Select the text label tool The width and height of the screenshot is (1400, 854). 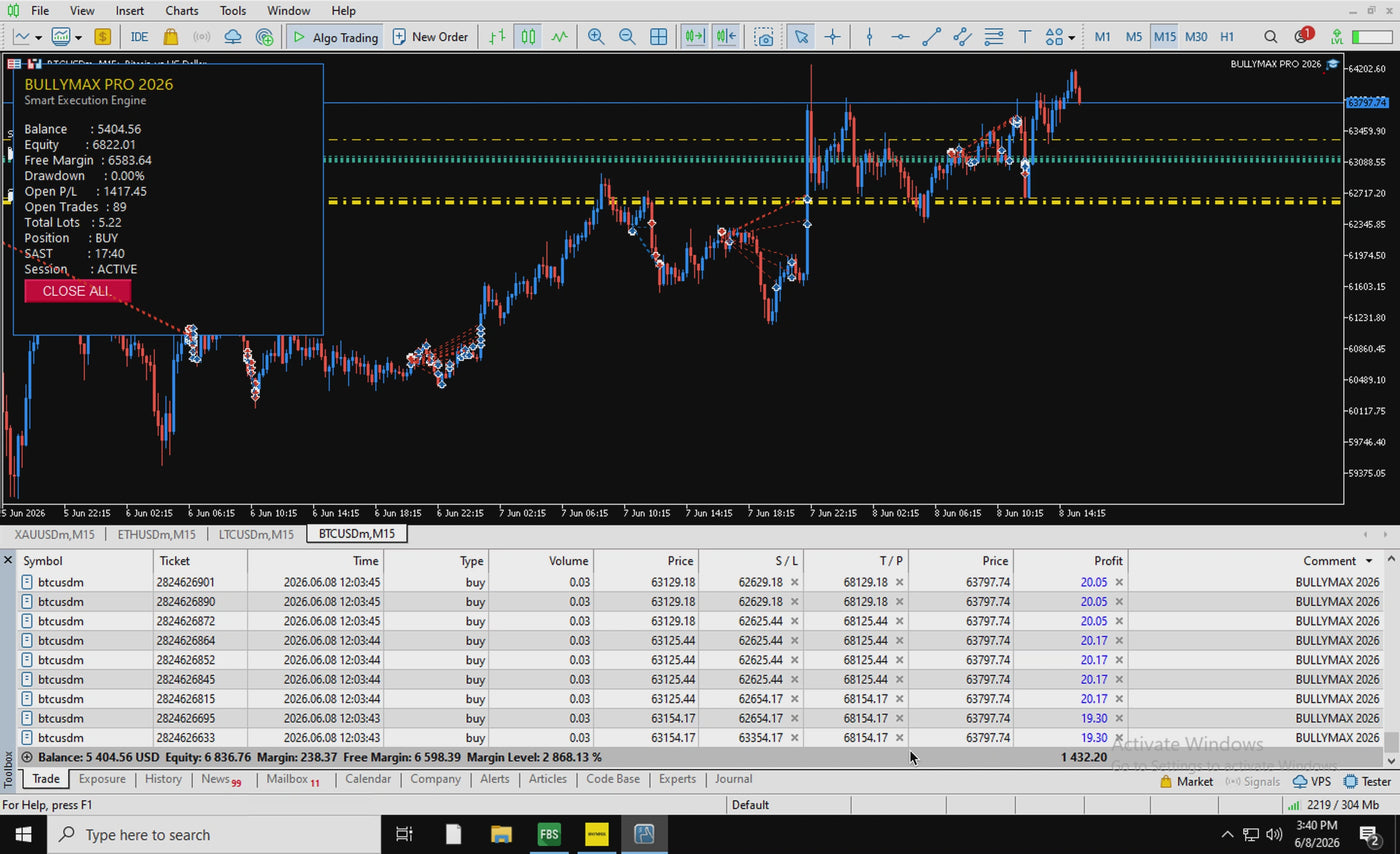click(x=1024, y=37)
